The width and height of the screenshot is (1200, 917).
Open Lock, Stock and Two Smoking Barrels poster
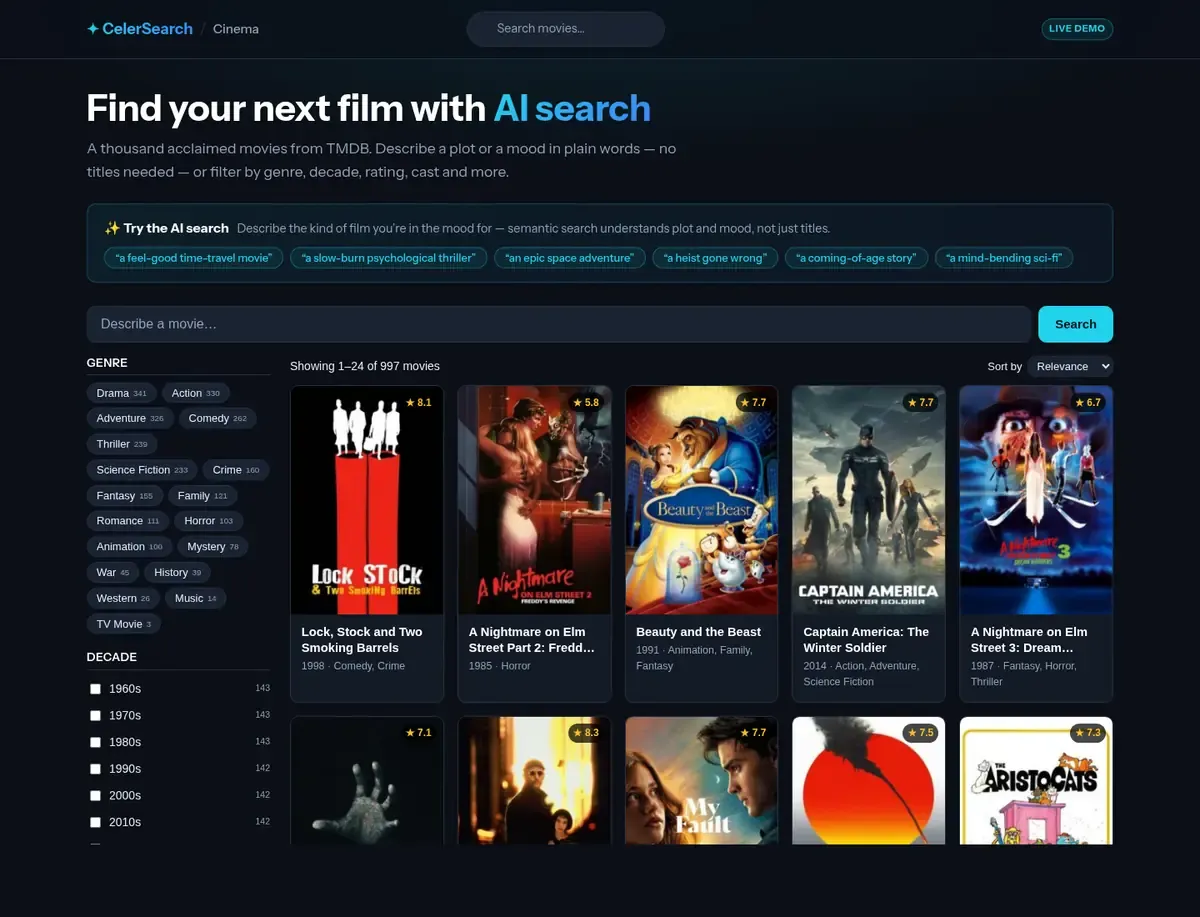[367, 500]
